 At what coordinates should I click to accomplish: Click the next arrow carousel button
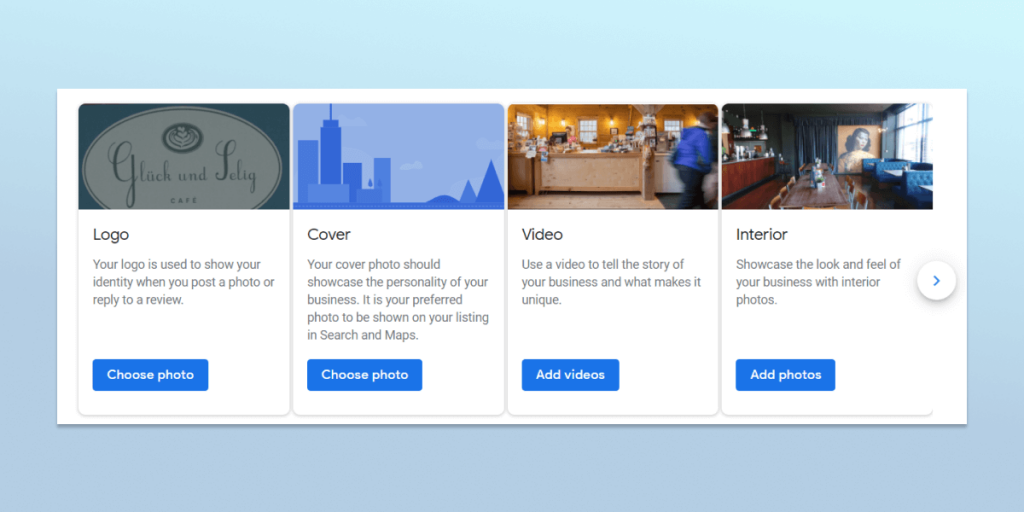(x=936, y=281)
